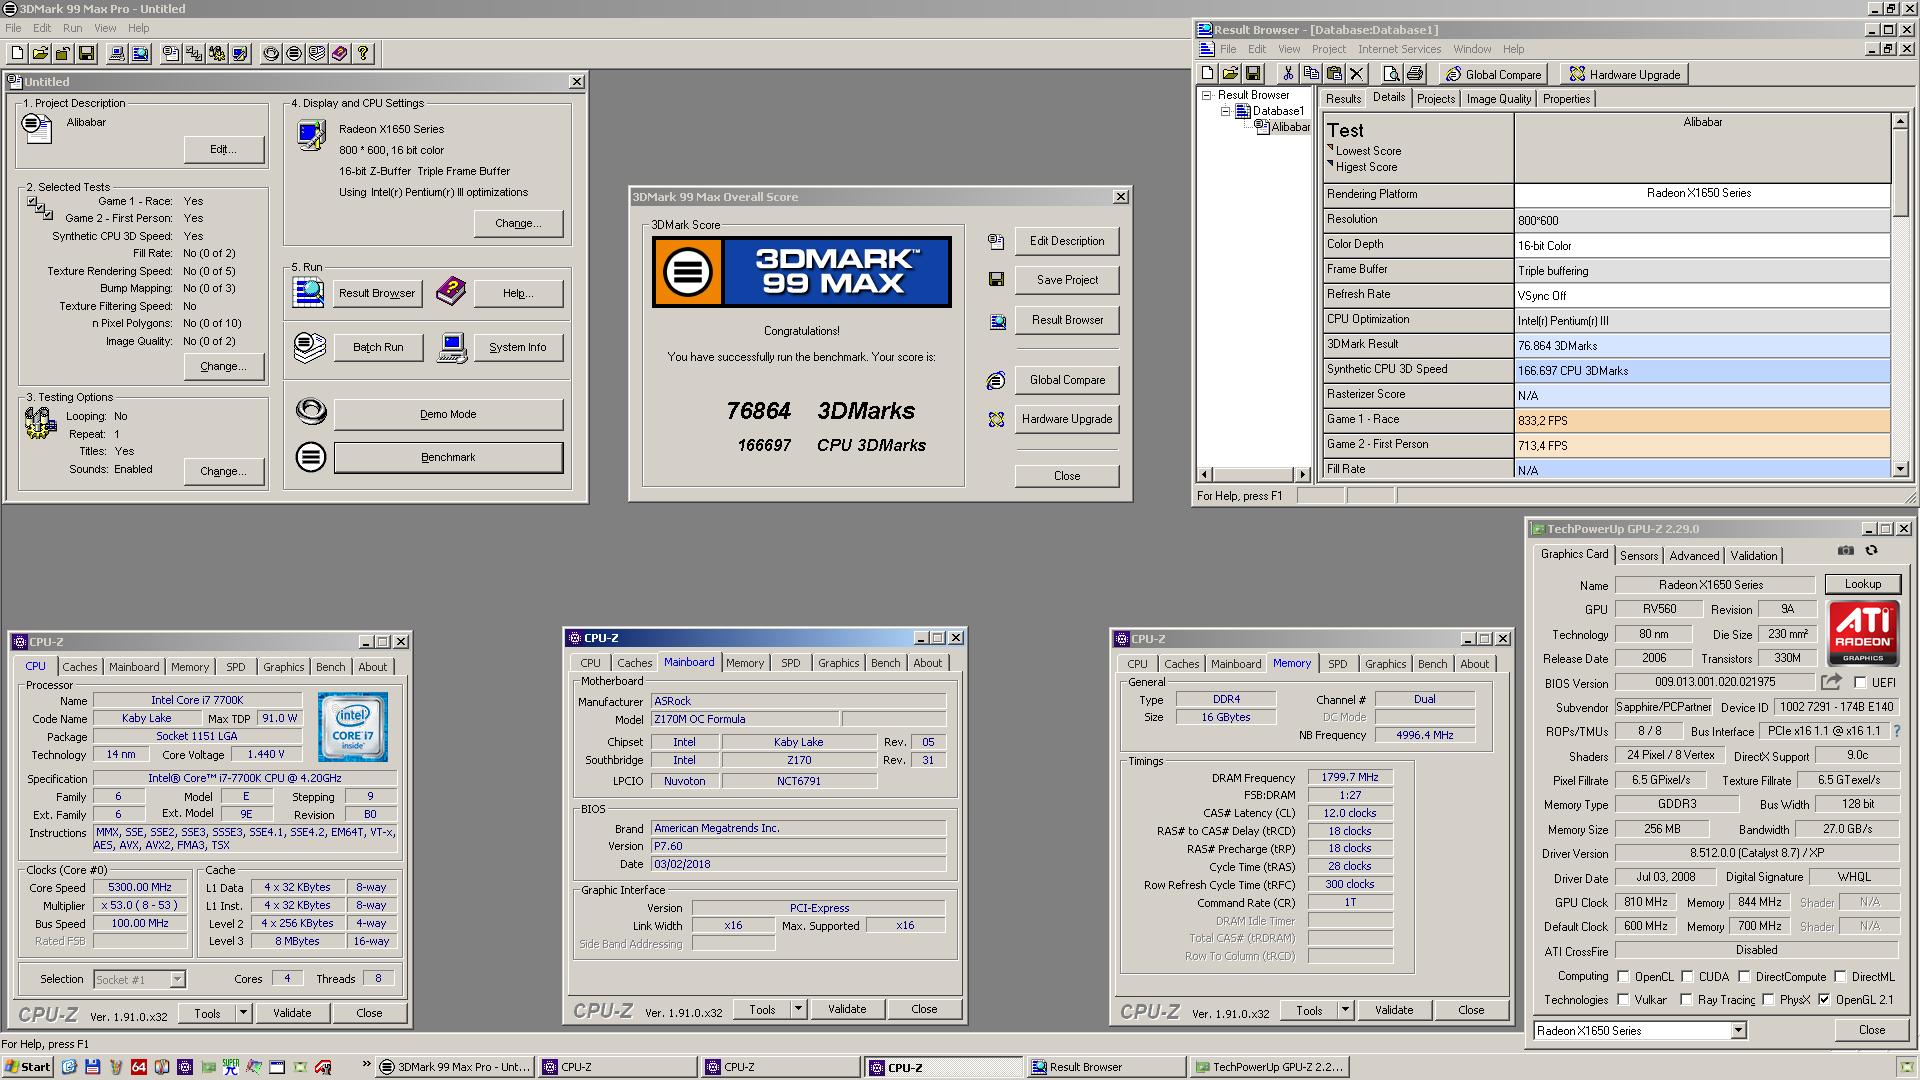Screen dimensions: 1920x1080
Task: Switch to the Image Quality tab
Action: [1498, 99]
